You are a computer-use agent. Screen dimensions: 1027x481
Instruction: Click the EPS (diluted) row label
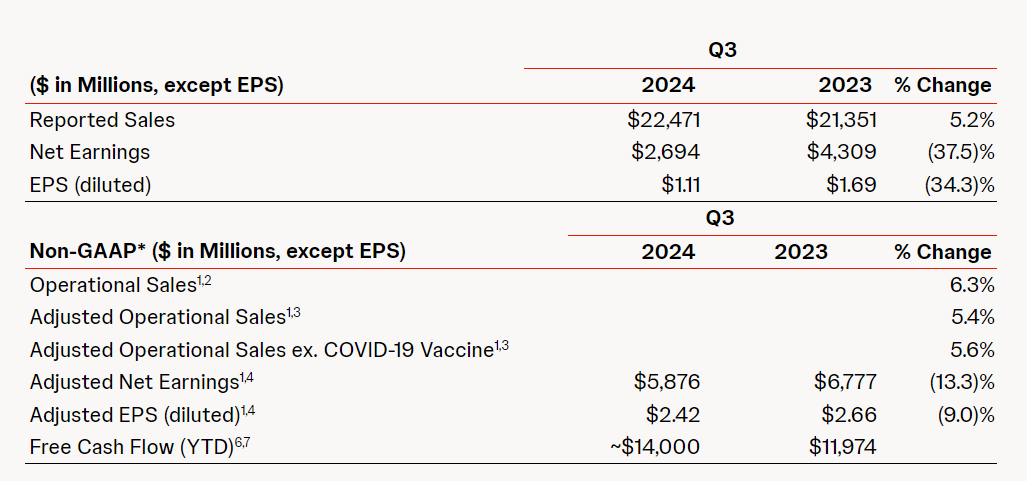pos(90,185)
